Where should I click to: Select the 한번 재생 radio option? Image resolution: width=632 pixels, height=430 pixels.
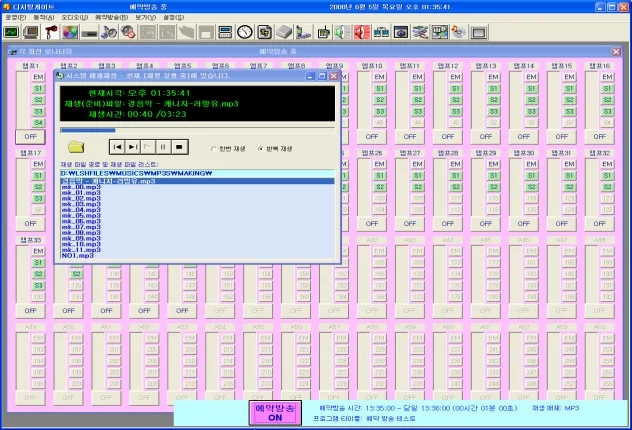(228, 149)
